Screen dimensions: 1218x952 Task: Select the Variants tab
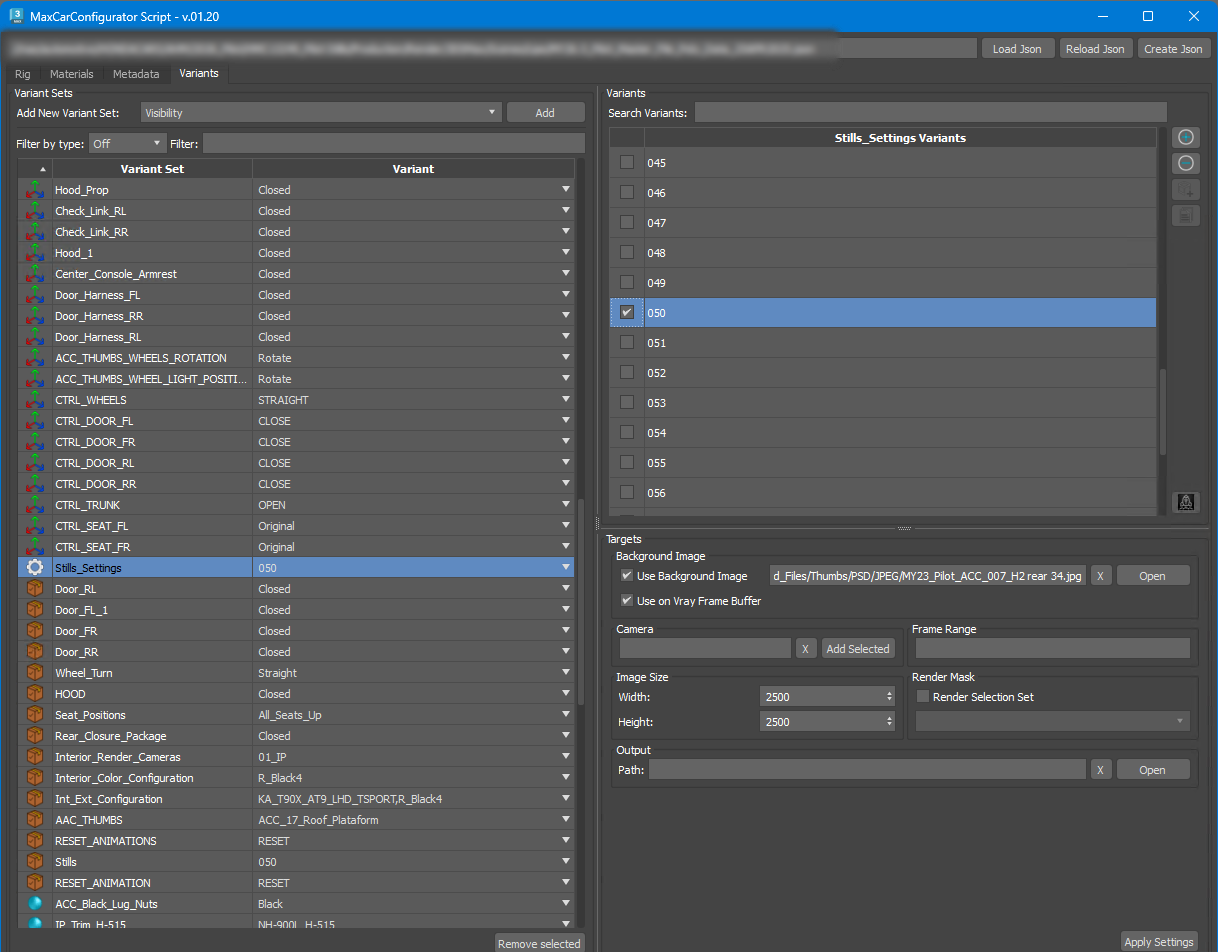[199, 74]
